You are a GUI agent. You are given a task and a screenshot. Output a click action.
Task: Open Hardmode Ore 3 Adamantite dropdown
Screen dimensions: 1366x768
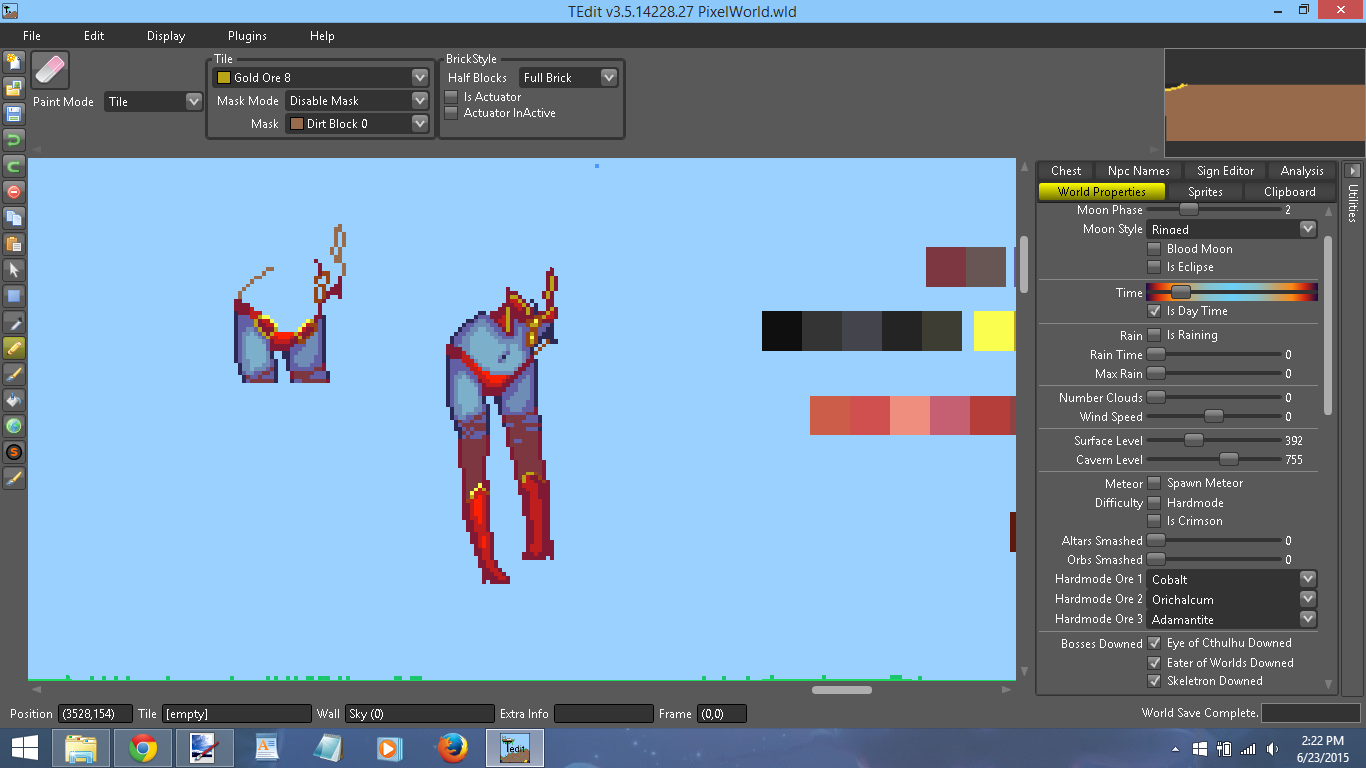click(x=1232, y=619)
